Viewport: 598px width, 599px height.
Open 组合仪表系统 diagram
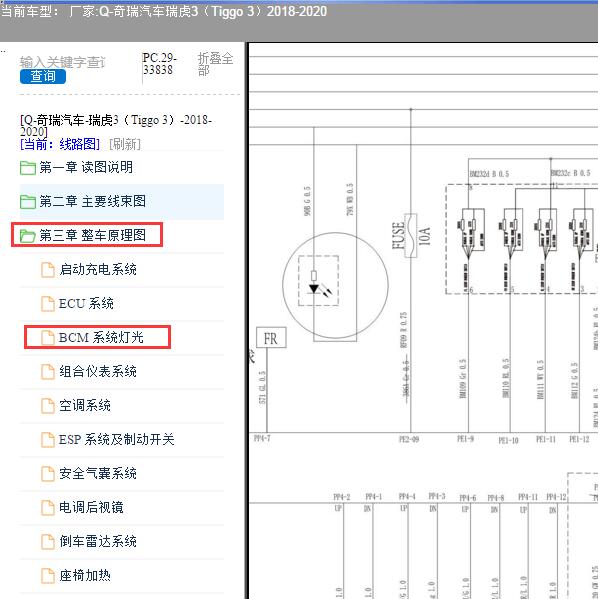point(98,371)
